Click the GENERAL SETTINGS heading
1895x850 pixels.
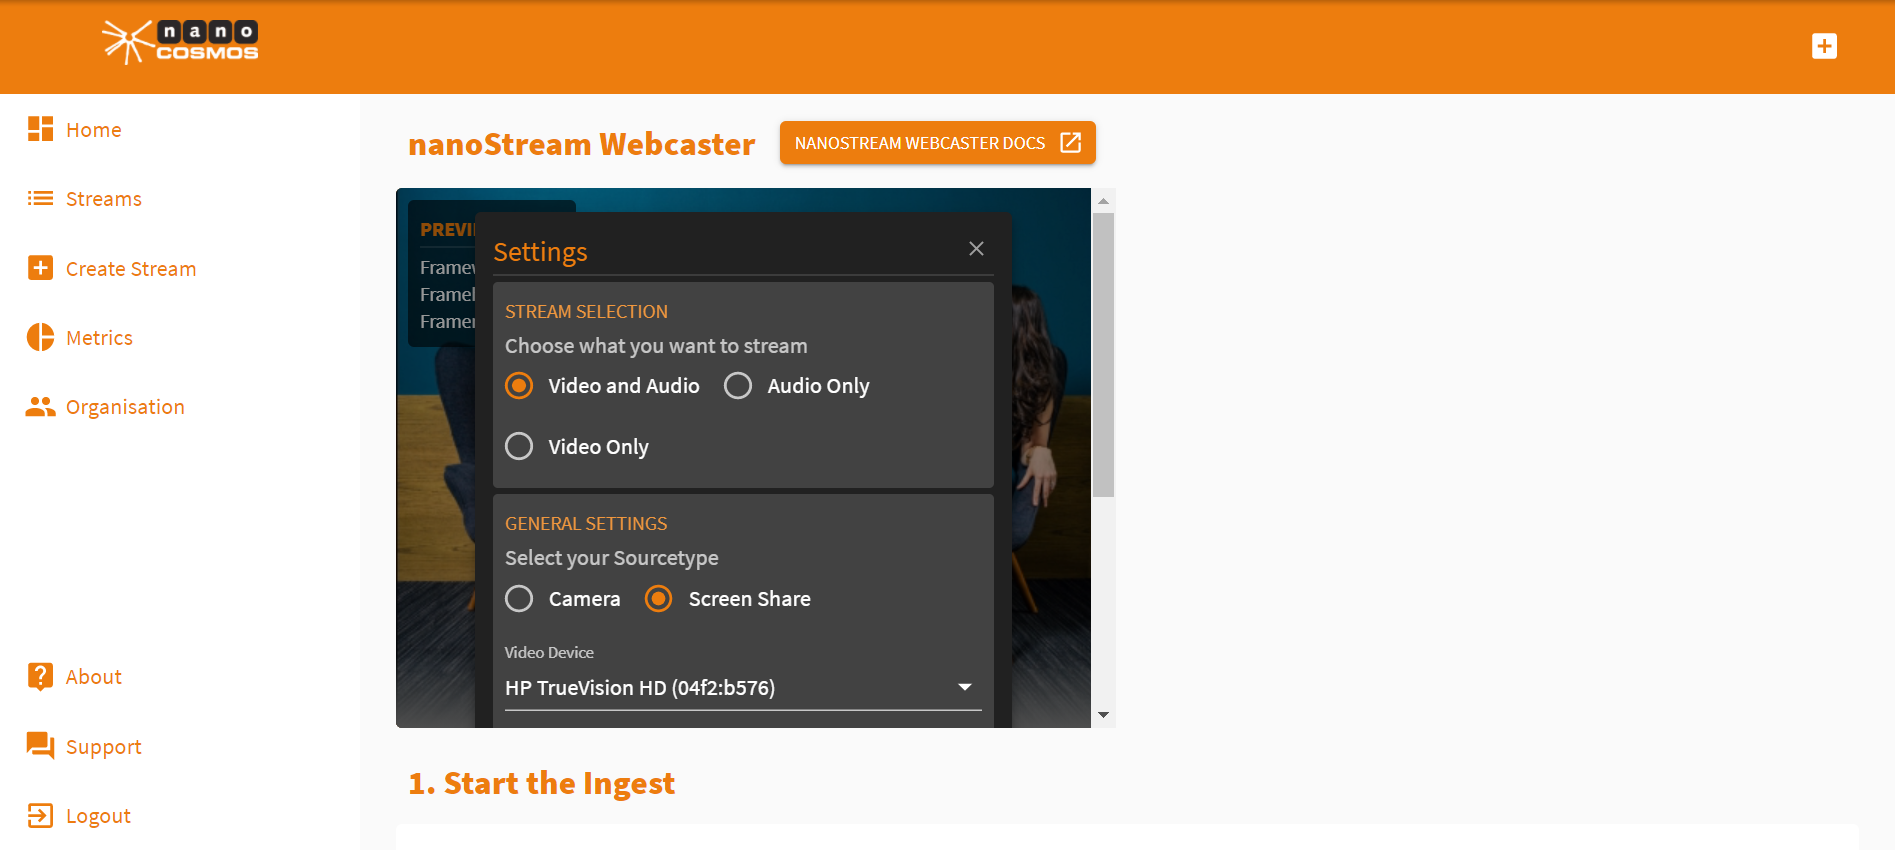(586, 524)
